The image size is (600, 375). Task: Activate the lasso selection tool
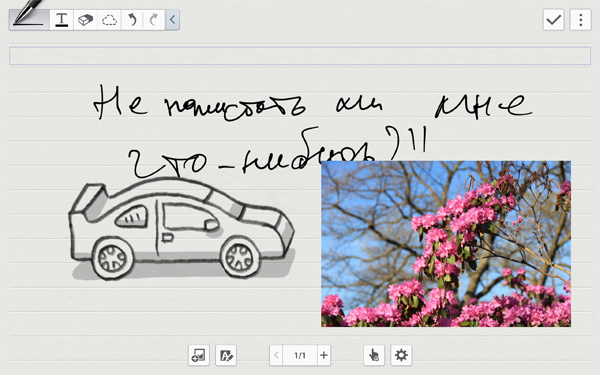pos(109,20)
